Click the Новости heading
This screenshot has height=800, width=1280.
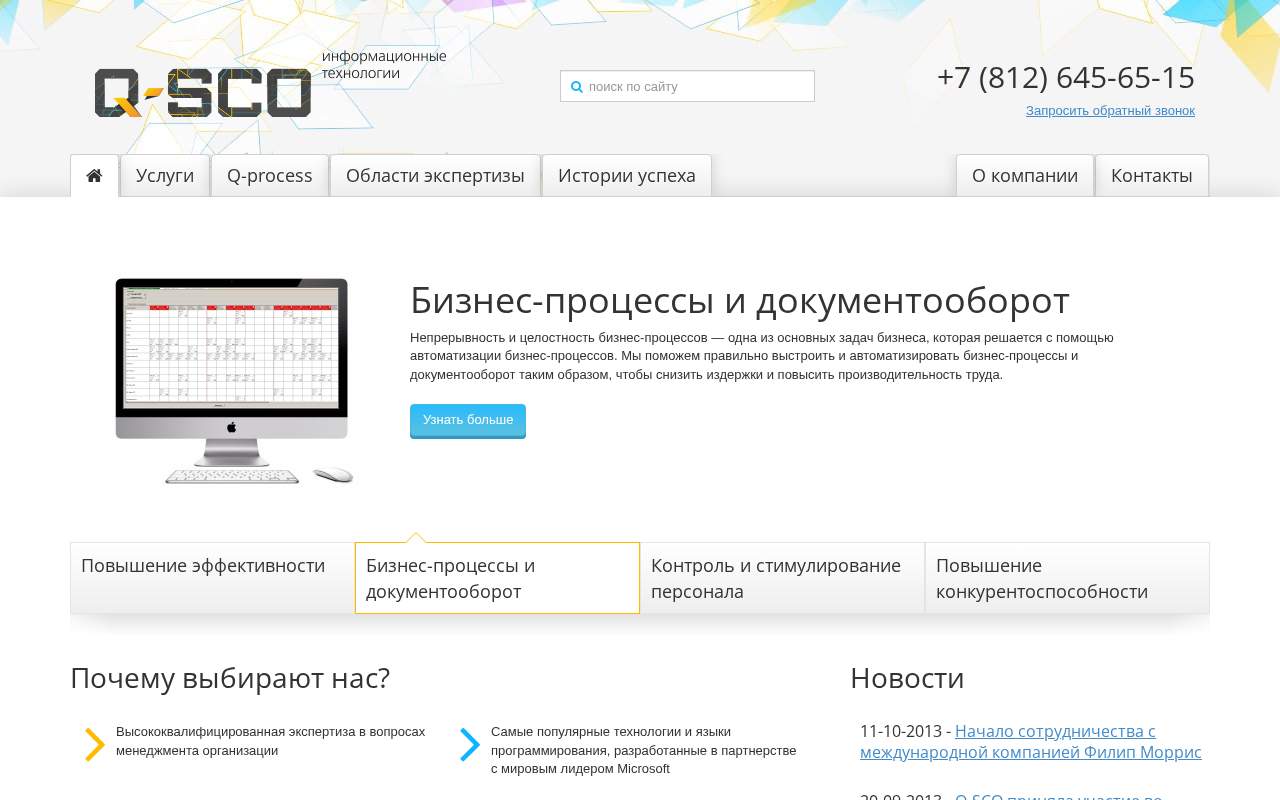coord(907,678)
